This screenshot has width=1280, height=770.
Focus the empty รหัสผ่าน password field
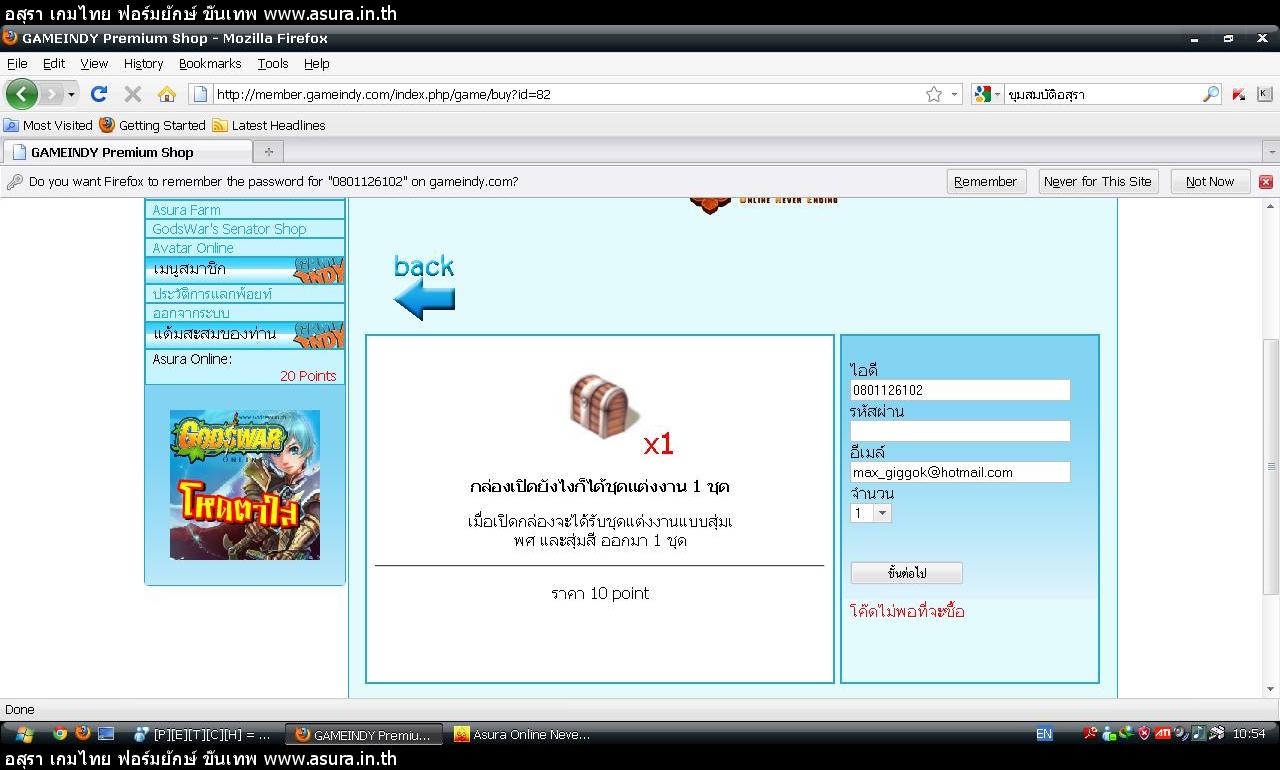click(960, 431)
